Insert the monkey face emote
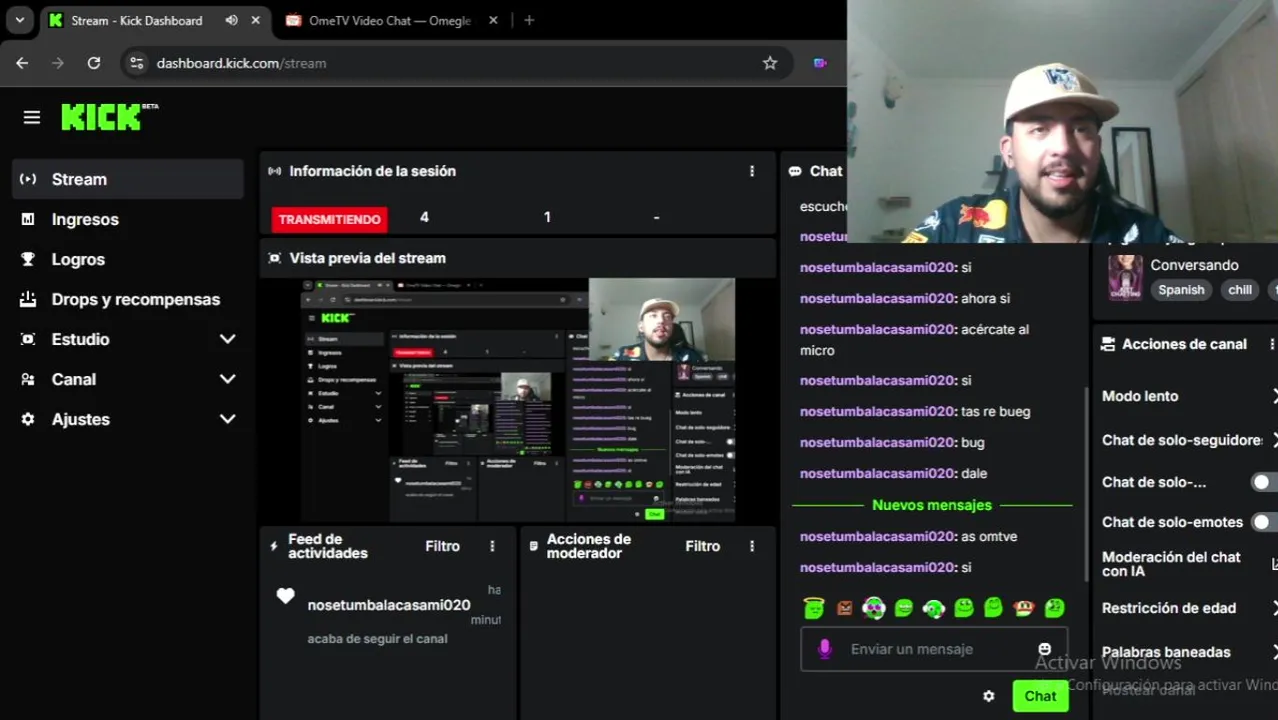The image size is (1278, 720). point(1023,607)
